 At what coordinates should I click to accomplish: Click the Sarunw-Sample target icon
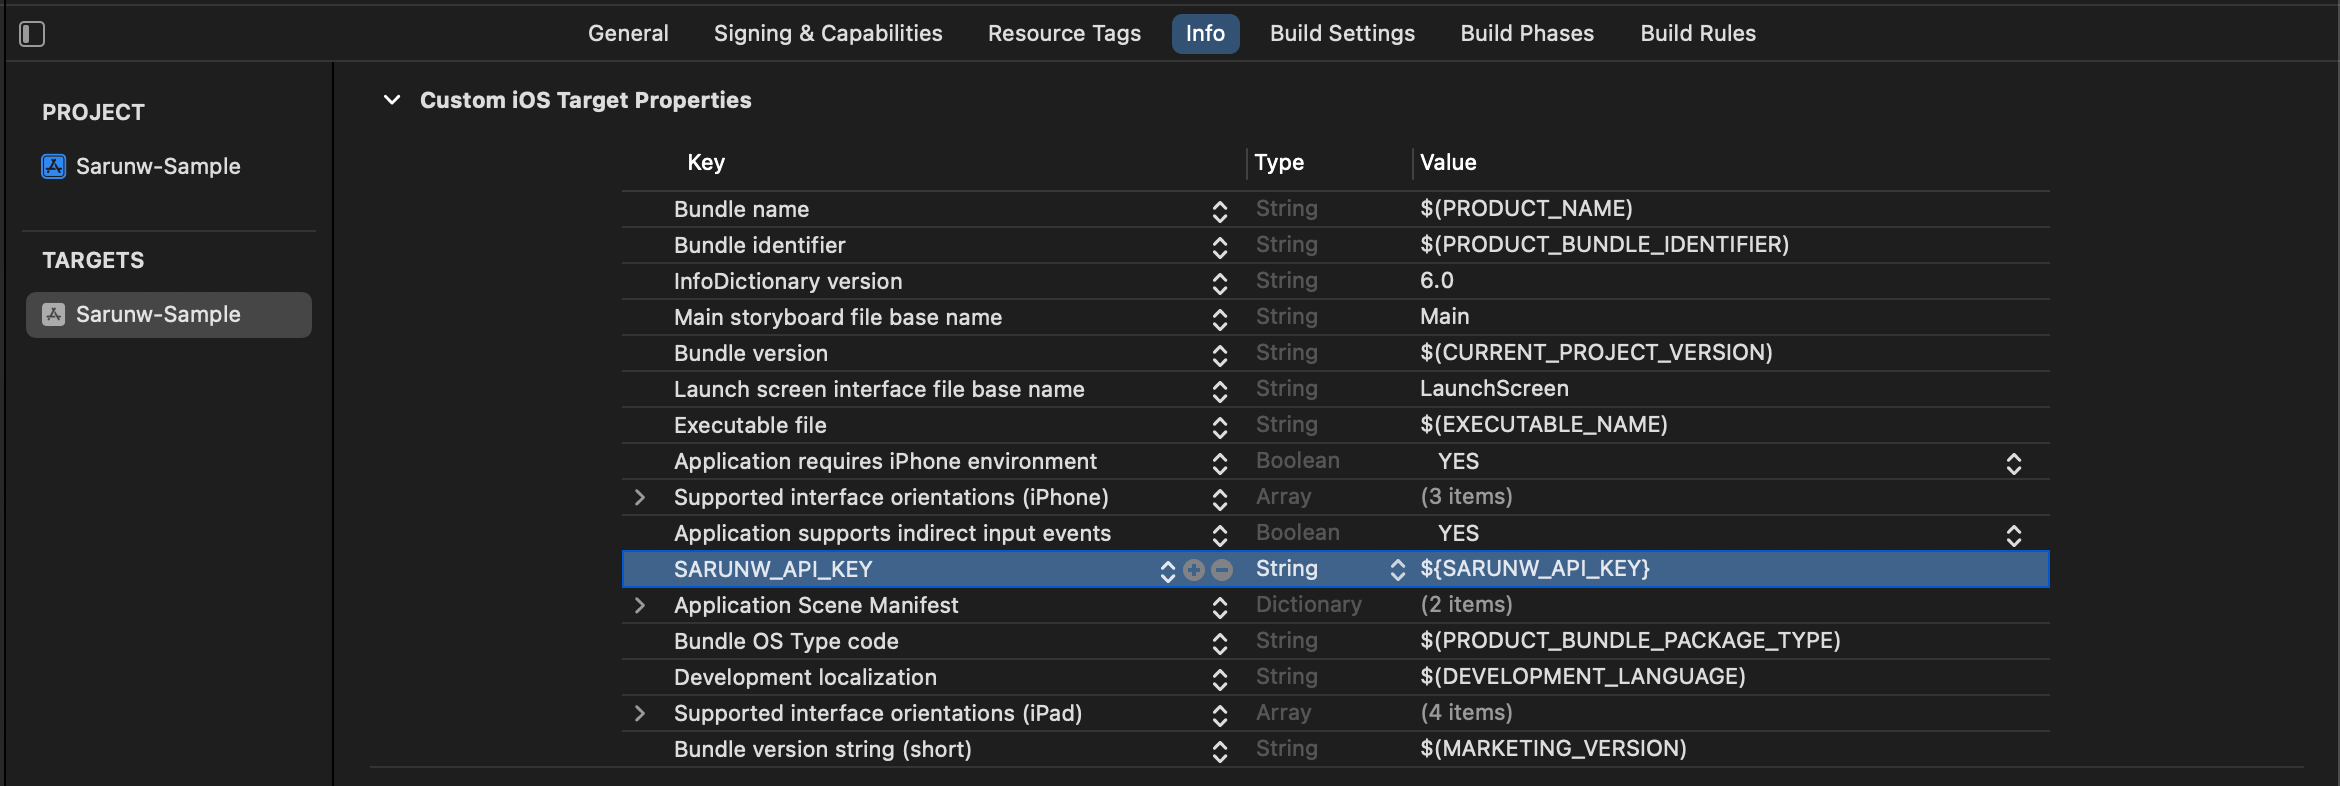tap(53, 315)
